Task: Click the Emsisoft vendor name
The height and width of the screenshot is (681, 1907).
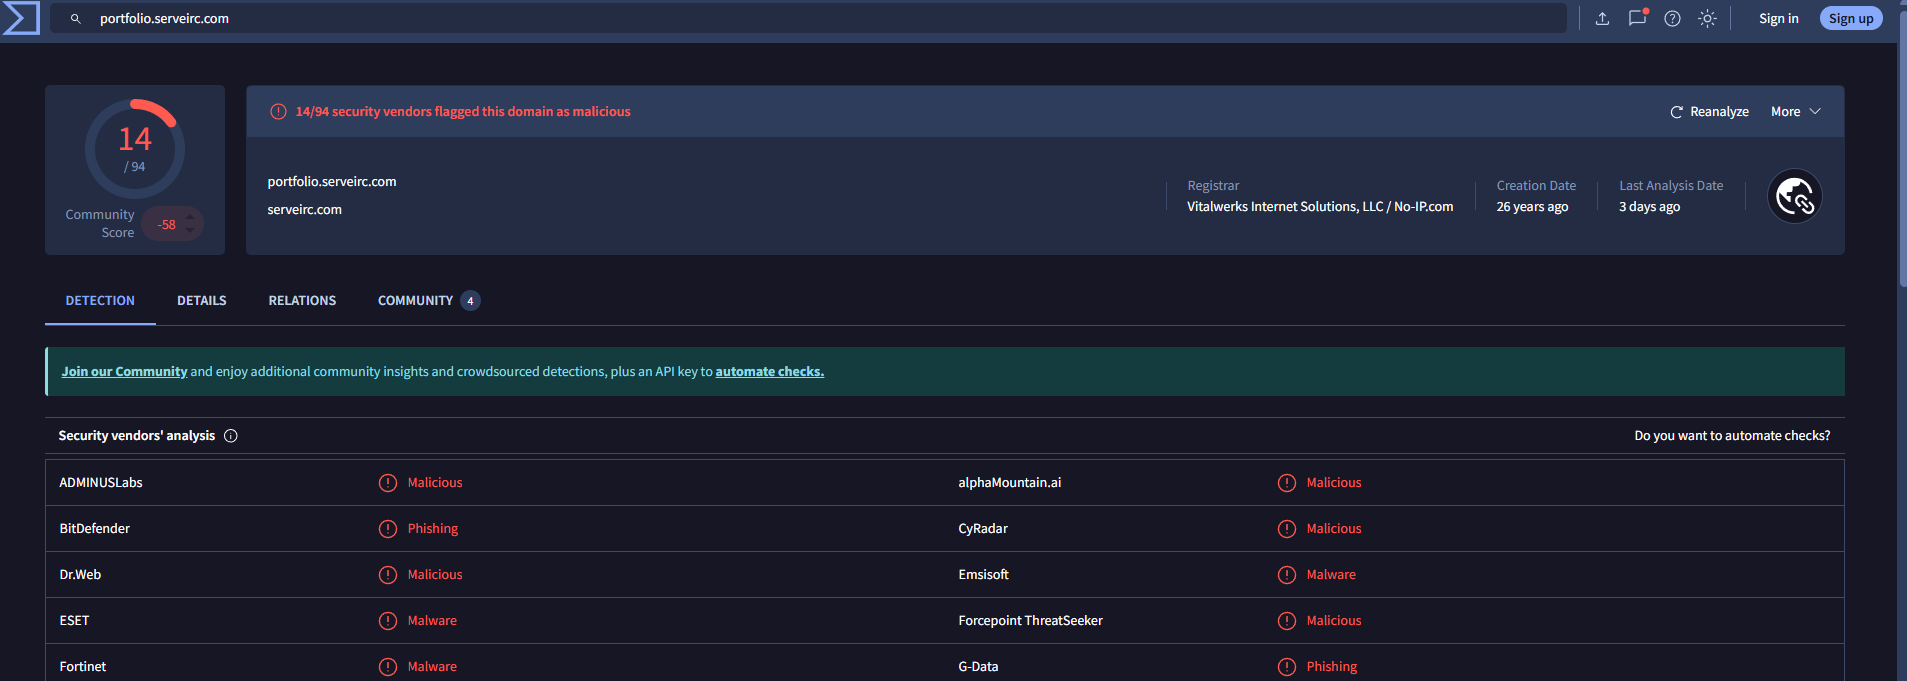Action: 983,574
